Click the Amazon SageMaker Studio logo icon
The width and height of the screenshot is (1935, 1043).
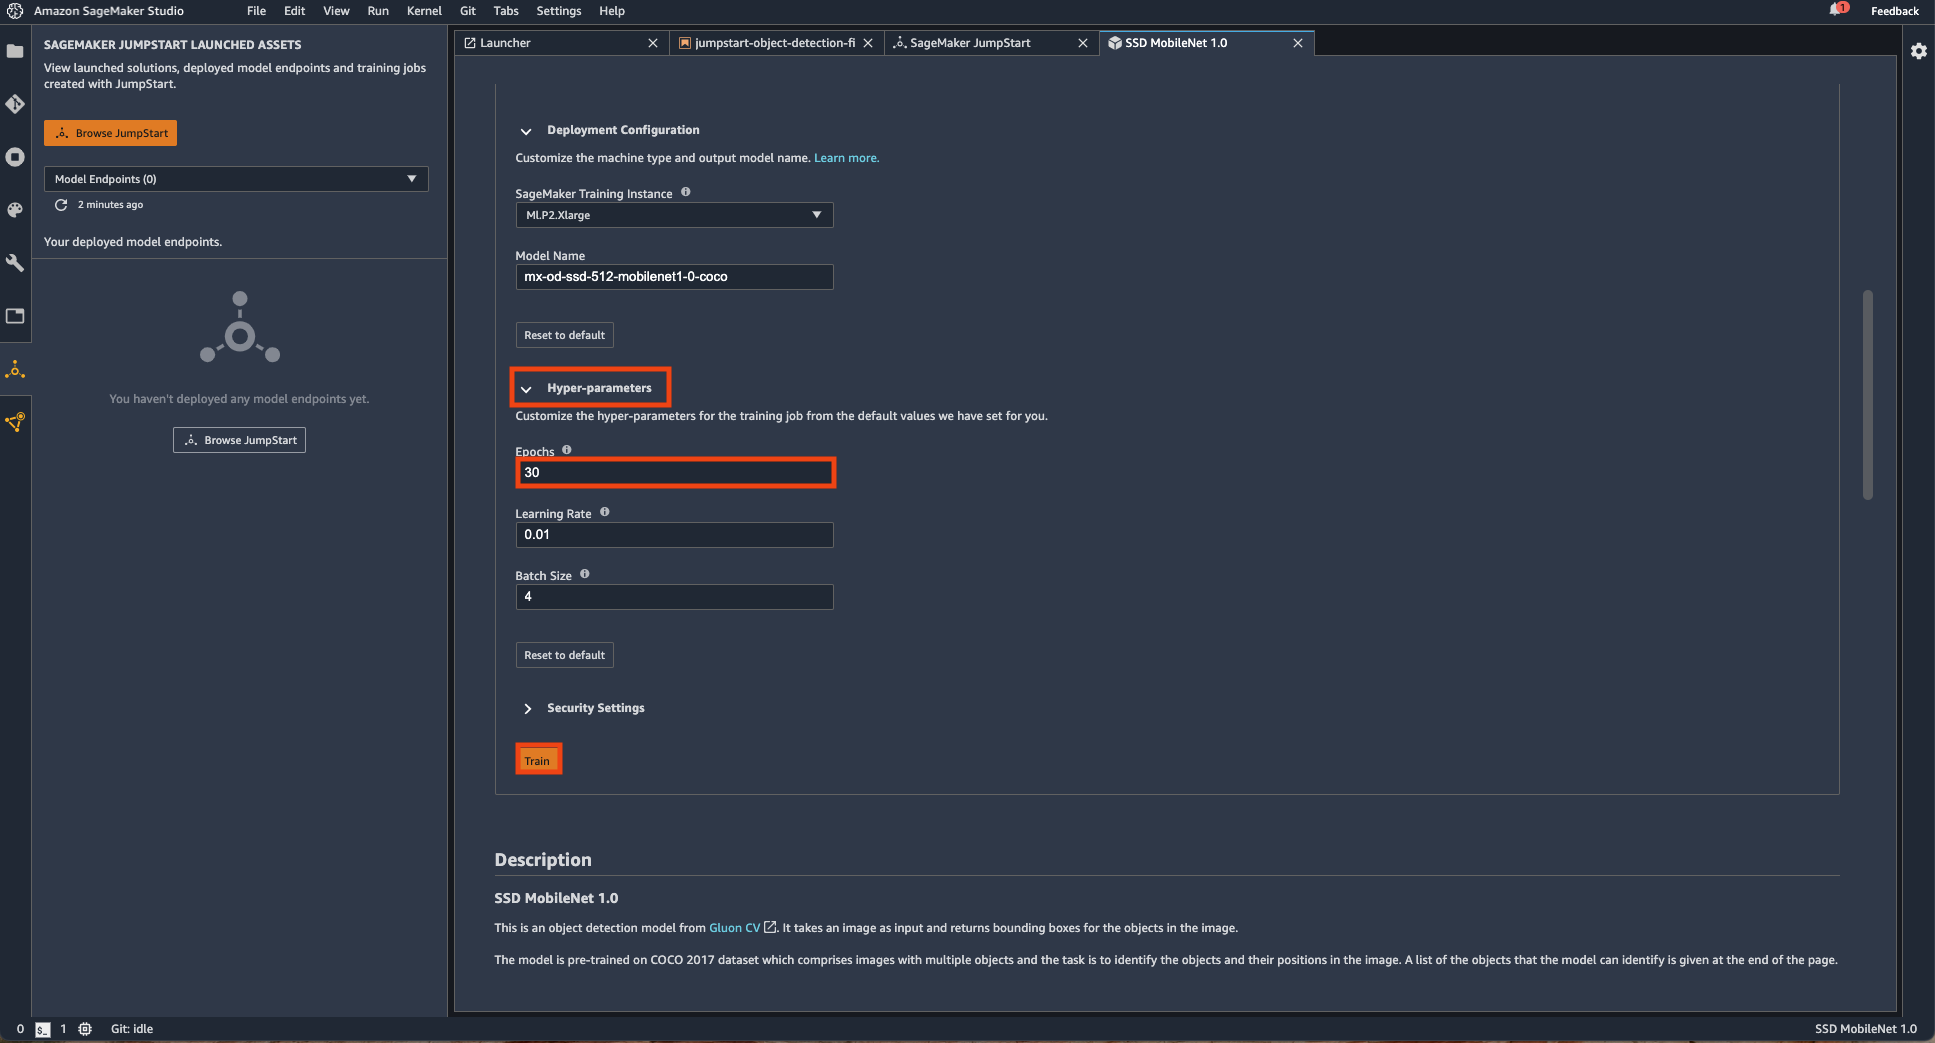tap(15, 11)
